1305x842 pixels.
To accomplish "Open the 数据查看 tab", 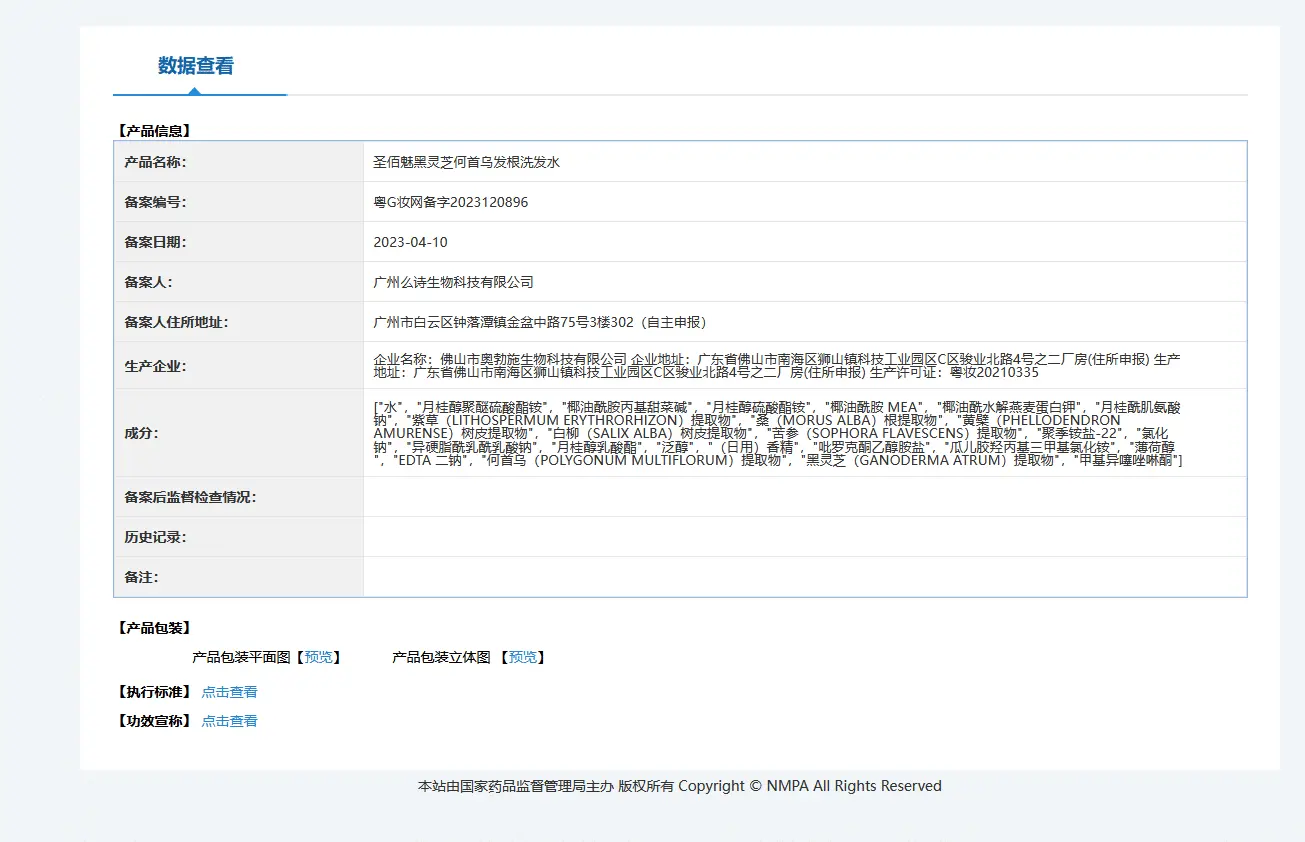I will [x=196, y=66].
